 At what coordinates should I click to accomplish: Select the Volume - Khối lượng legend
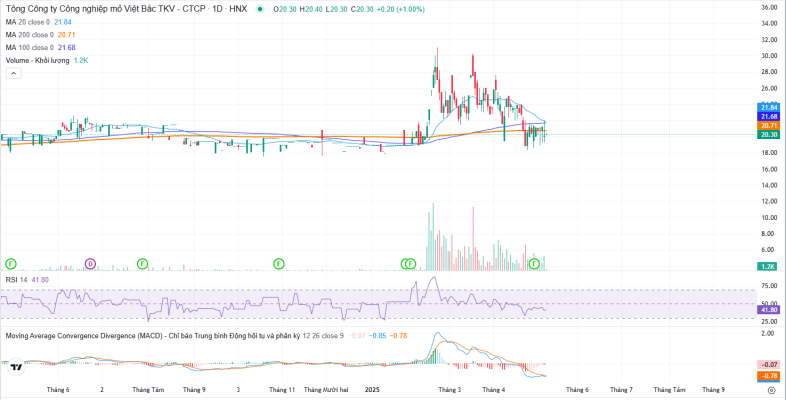pyautogui.click(x=38, y=60)
